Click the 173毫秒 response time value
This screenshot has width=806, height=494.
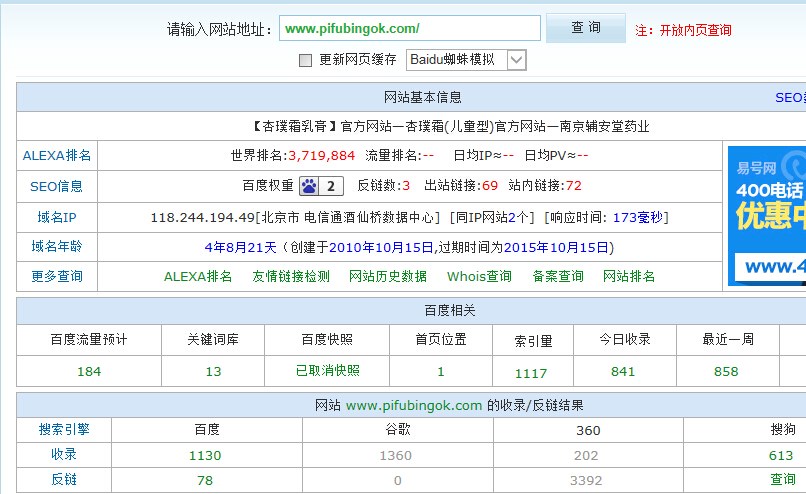pyautogui.click(x=637, y=217)
